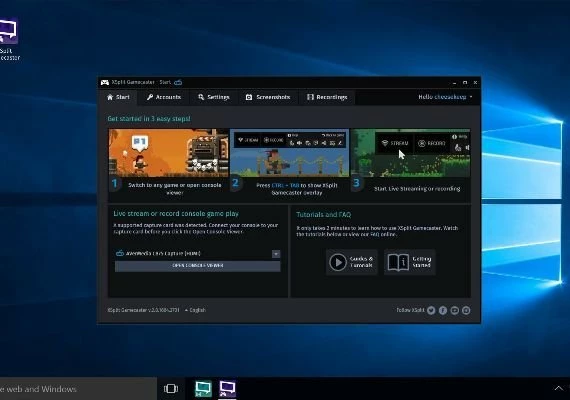Image resolution: width=570 pixels, height=400 pixels.
Task: Expand the Hello cheesekeep user menu
Action: 445,97
